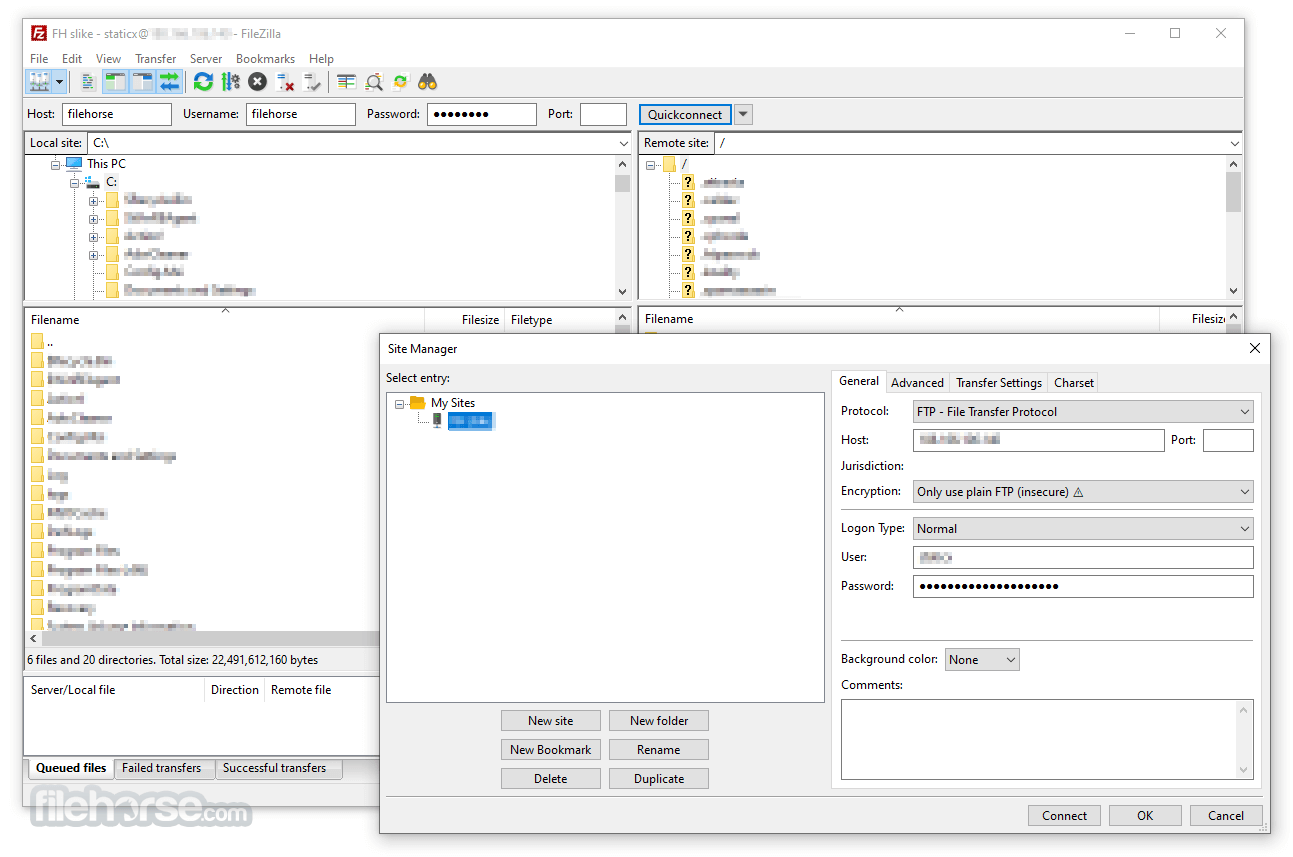The width and height of the screenshot is (1293, 857).
Task: Switch to the Advanced tab
Action: 917,382
